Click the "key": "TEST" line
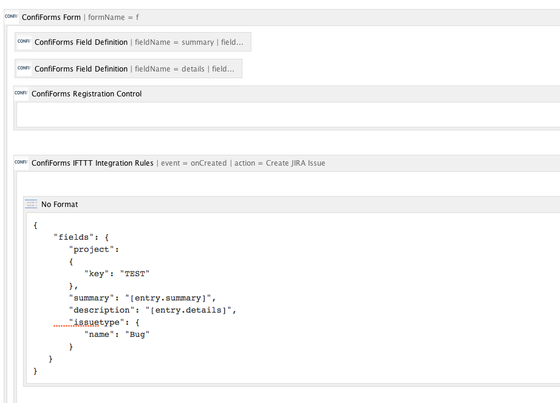Viewport: 560px width, 403px height. (x=117, y=274)
